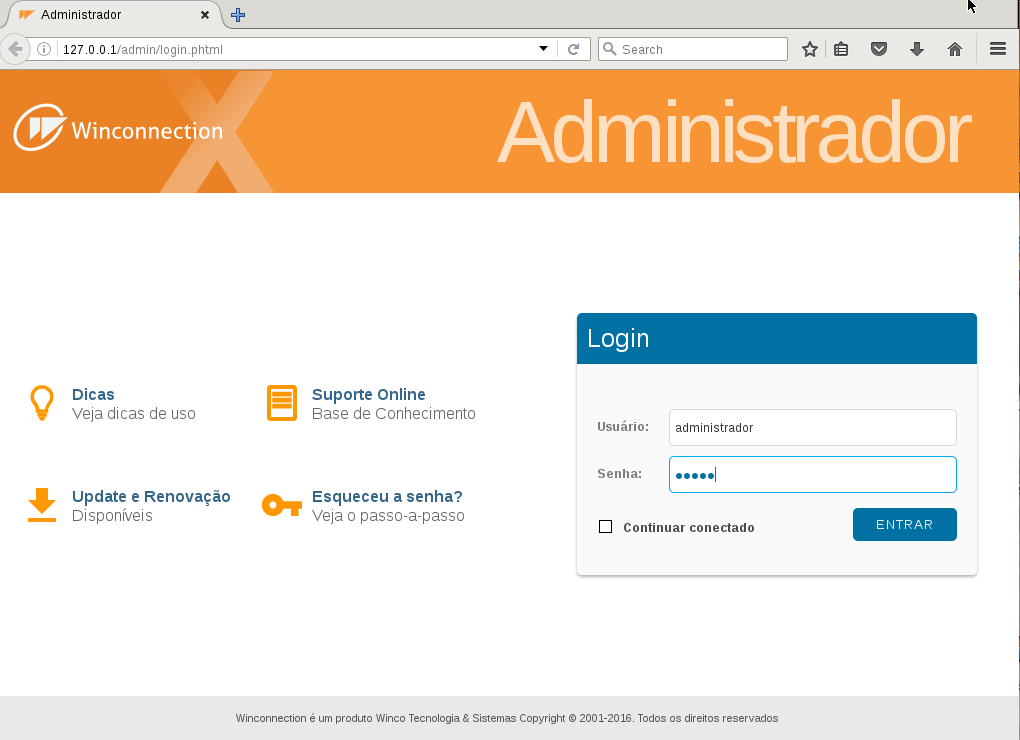This screenshot has height=740, width=1020.
Task: Click the Update e Renovação download icon
Action: (x=42, y=505)
